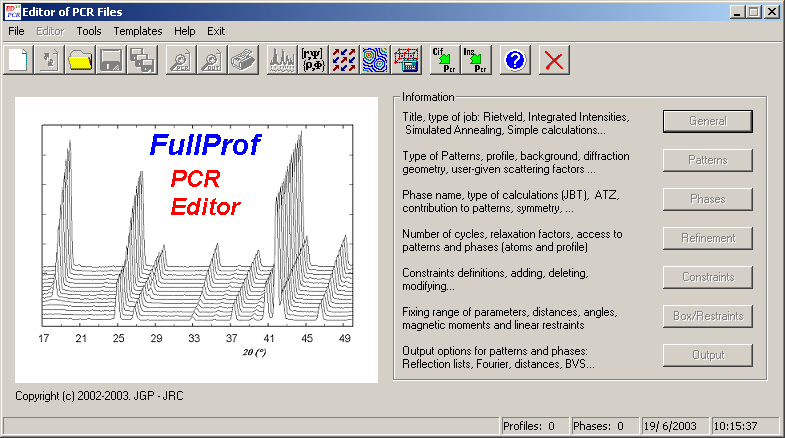Import a CIF file to PCR icon
The height and width of the screenshot is (438, 785).
tap(444, 60)
